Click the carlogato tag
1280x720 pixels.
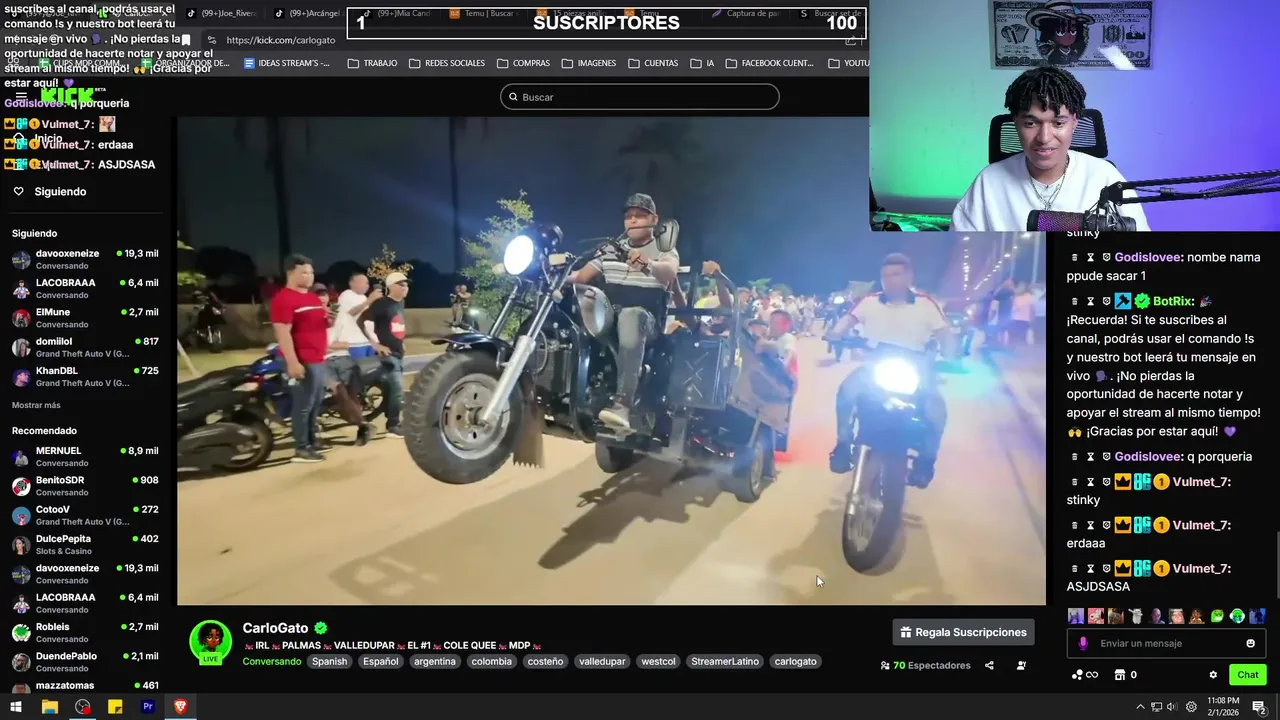tap(796, 661)
